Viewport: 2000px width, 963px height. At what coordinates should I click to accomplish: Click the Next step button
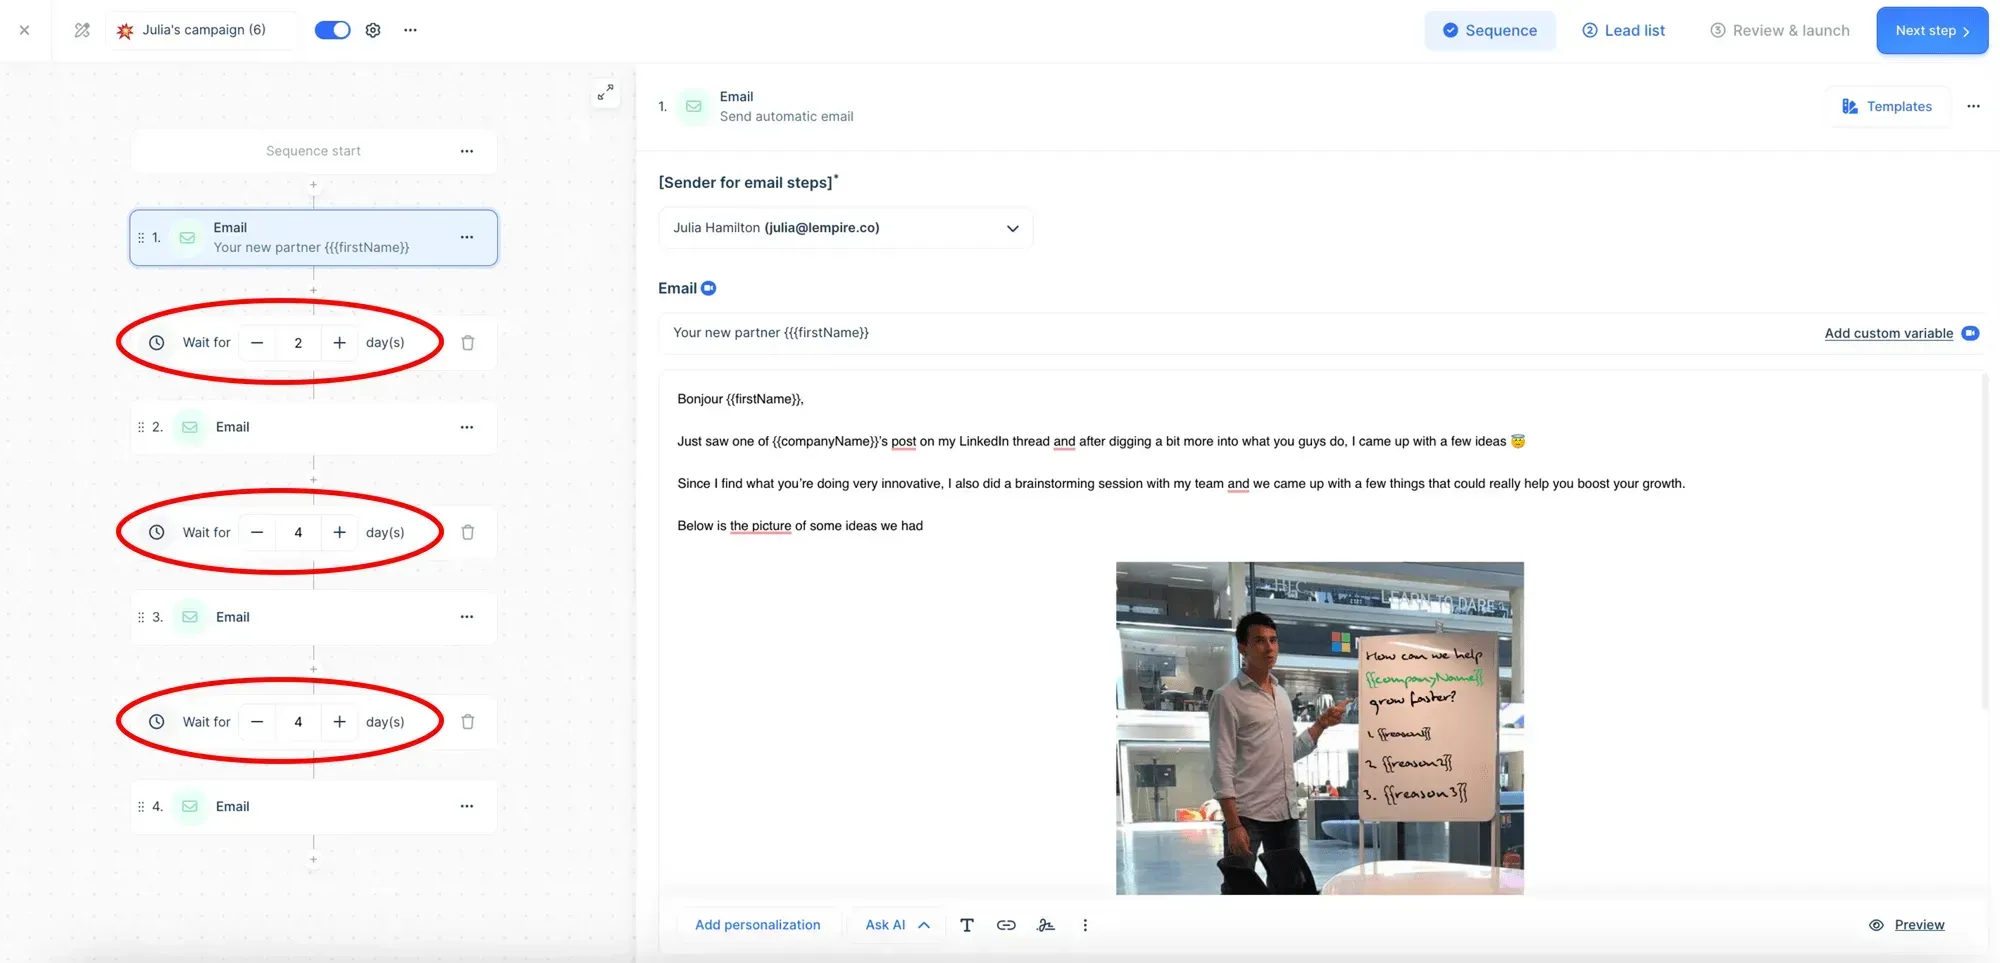(x=1931, y=30)
